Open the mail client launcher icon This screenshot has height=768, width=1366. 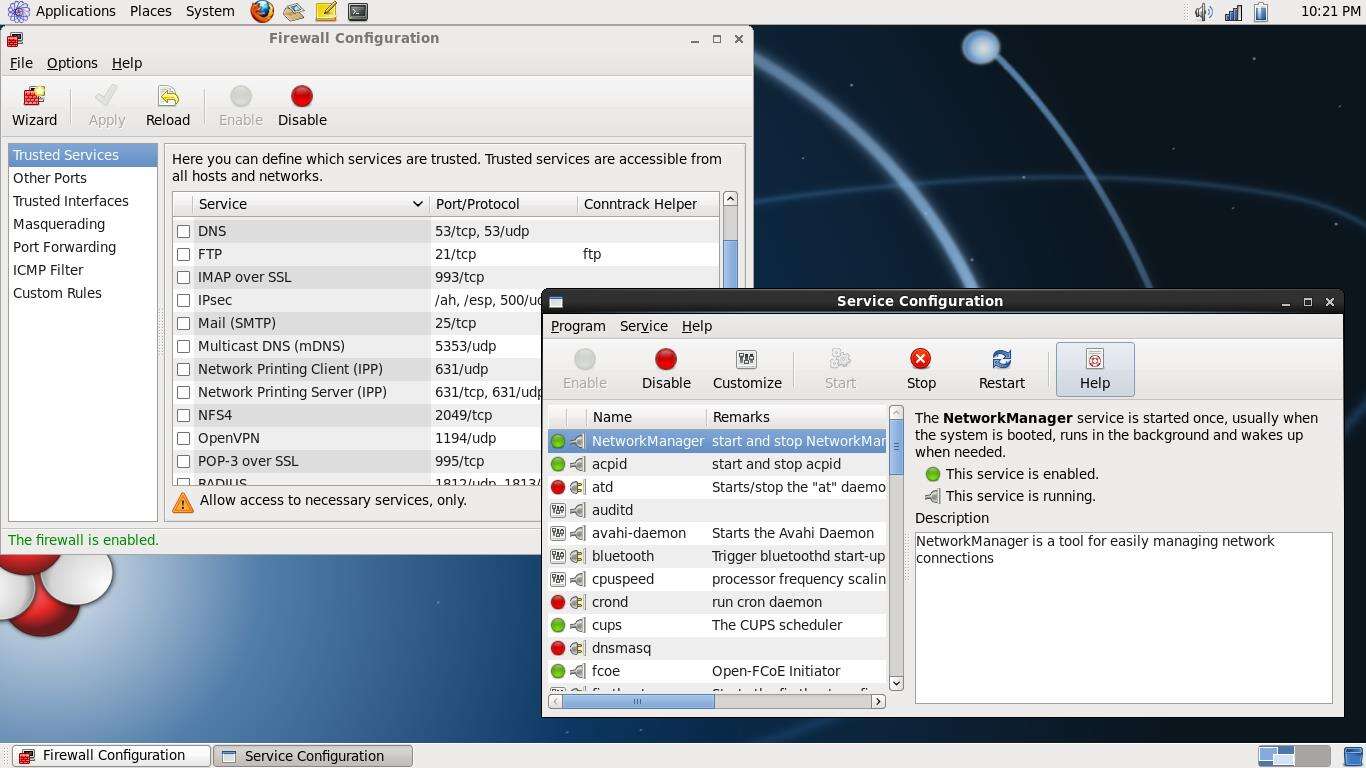294,12
